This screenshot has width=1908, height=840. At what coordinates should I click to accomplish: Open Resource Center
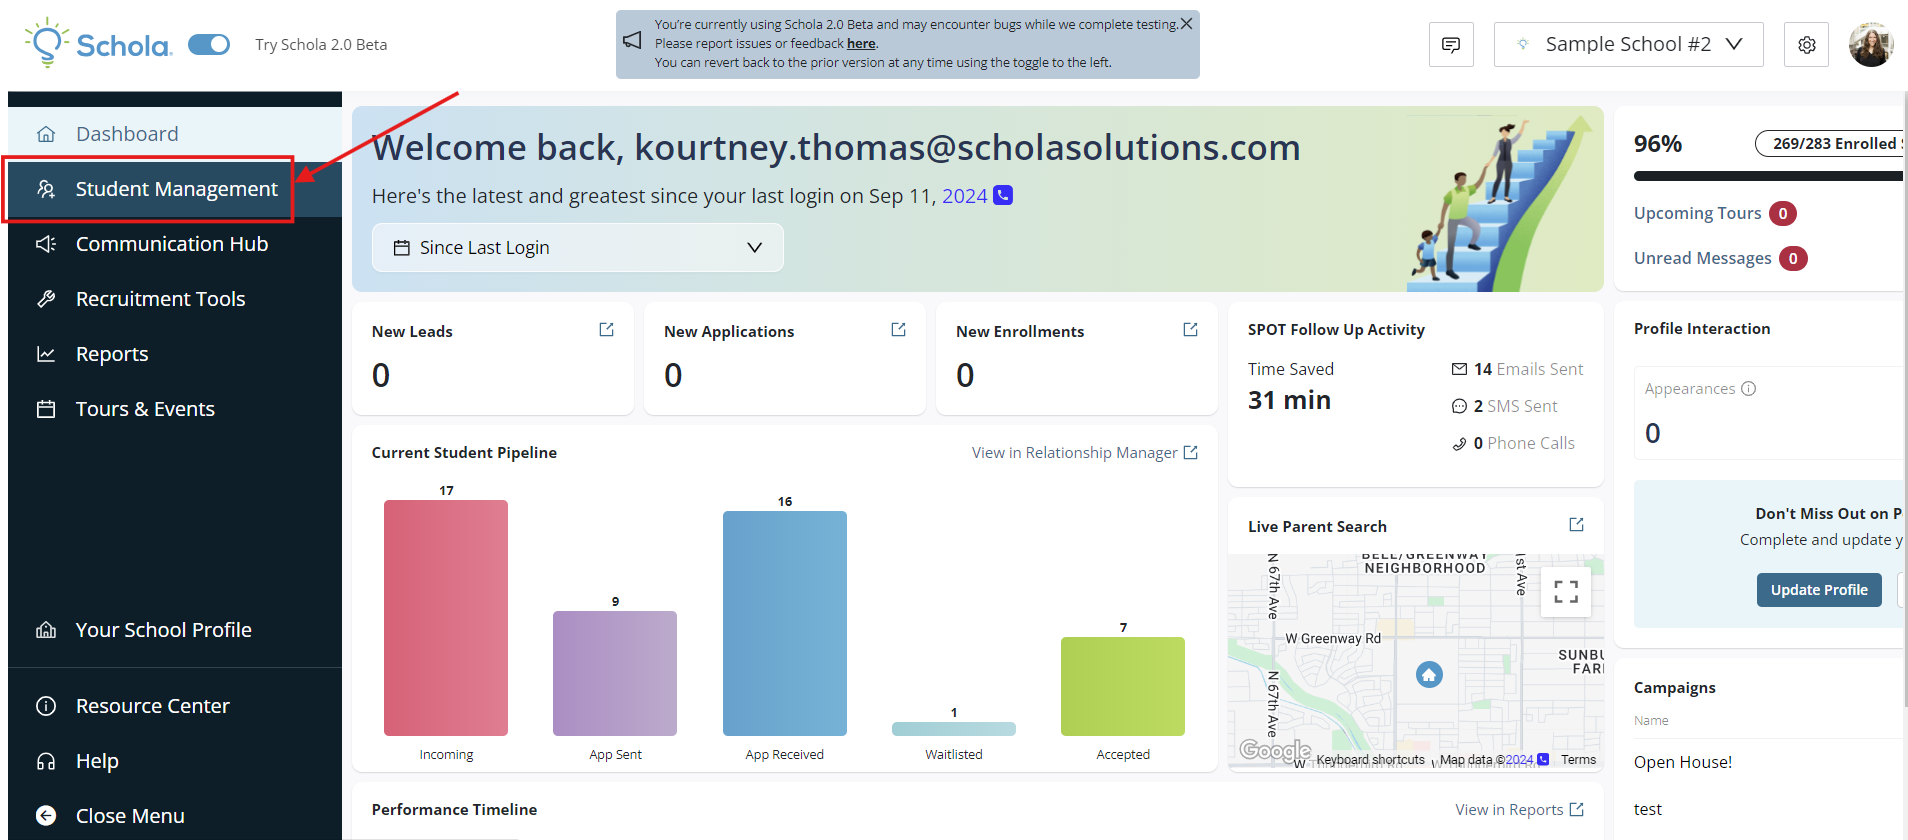pos(175,706)
